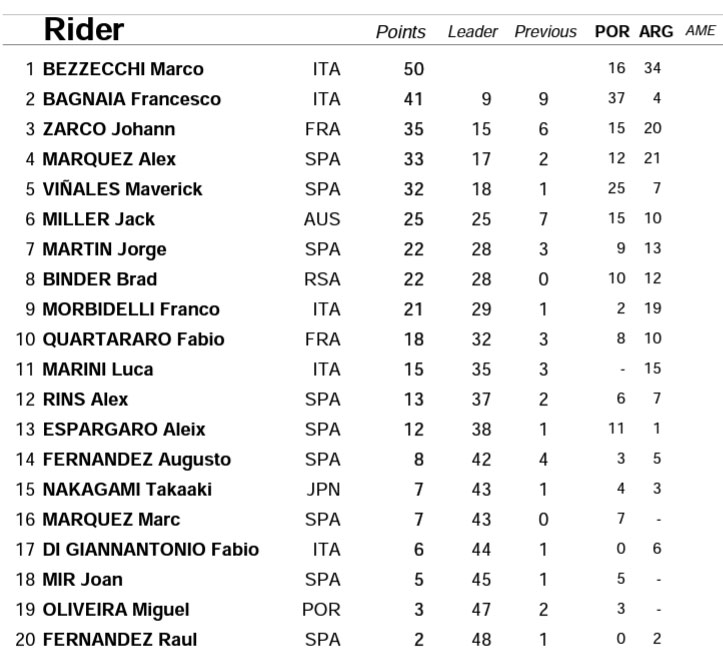723x658 pixels.
Task: Click ZARCO Johann's name
Action: tap(109, 129)
